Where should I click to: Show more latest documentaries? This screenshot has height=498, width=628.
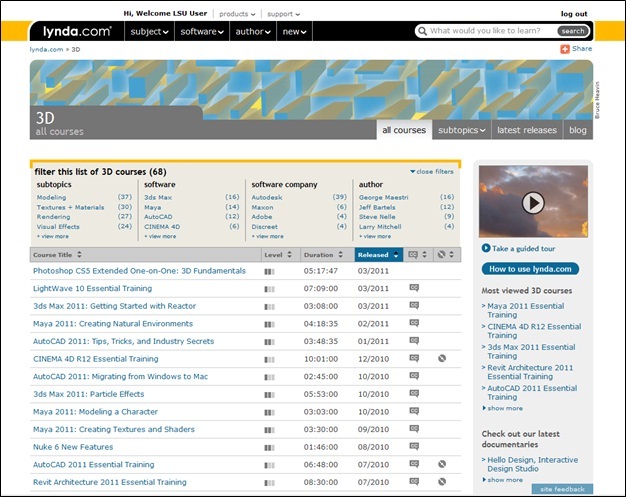pyautogui.click(x=503, y=480)
